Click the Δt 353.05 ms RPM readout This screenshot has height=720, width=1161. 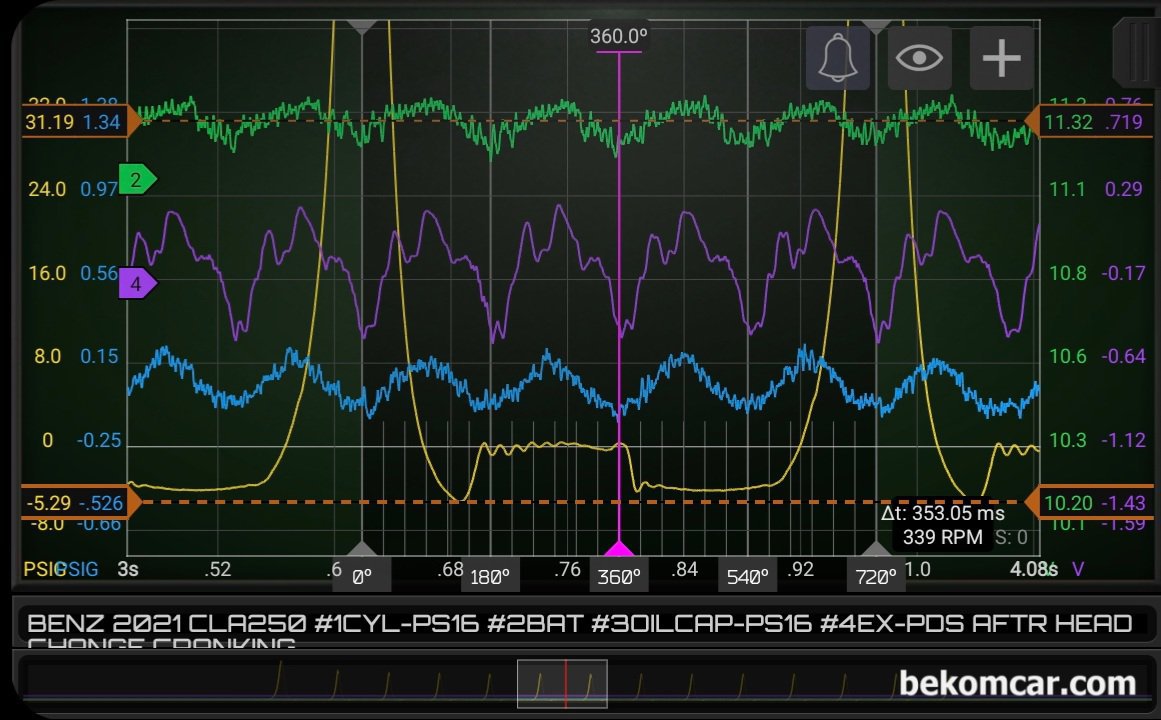943,525
